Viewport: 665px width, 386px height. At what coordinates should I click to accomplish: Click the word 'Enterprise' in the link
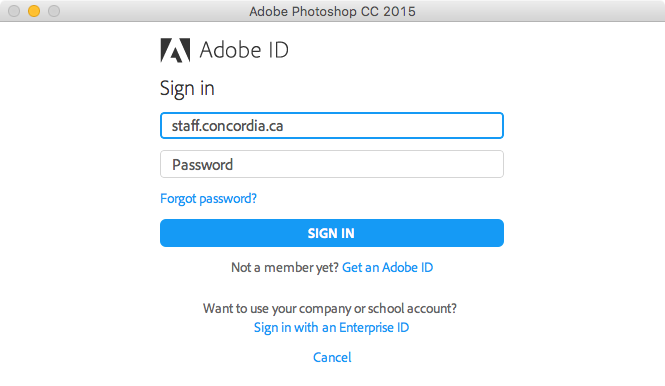pos(366,327)
